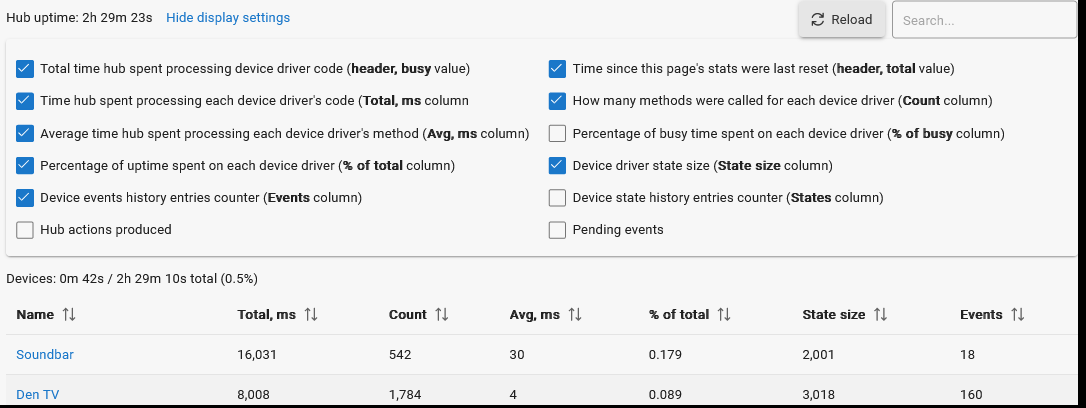Click sort arrows beside Total, ms
The image size is (1086, 408).
point(311,315)
